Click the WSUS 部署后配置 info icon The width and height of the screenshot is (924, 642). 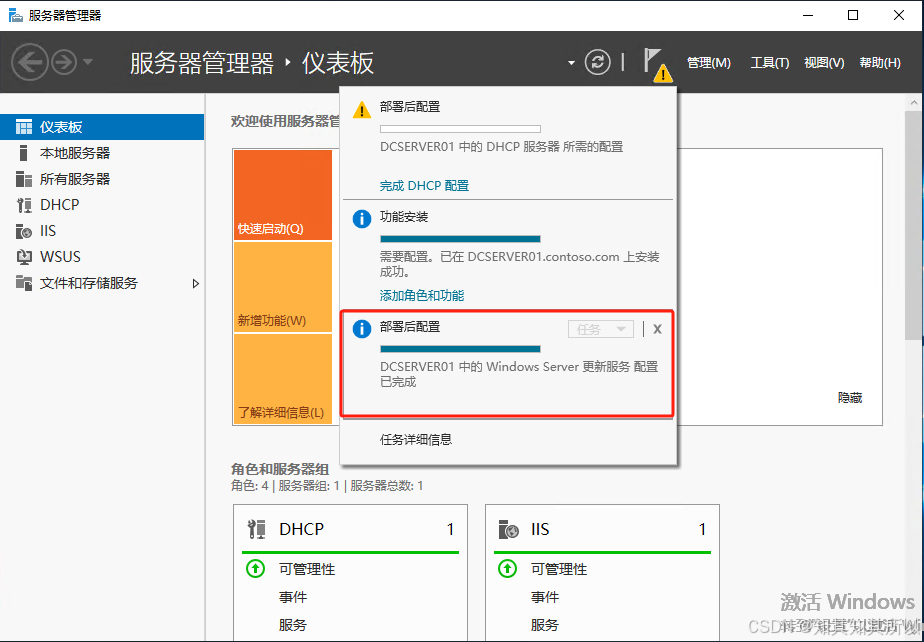(361, 329)
